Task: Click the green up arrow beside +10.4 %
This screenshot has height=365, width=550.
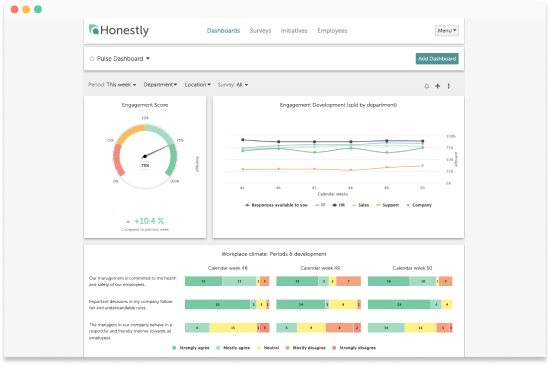Action: coord(128,222)
